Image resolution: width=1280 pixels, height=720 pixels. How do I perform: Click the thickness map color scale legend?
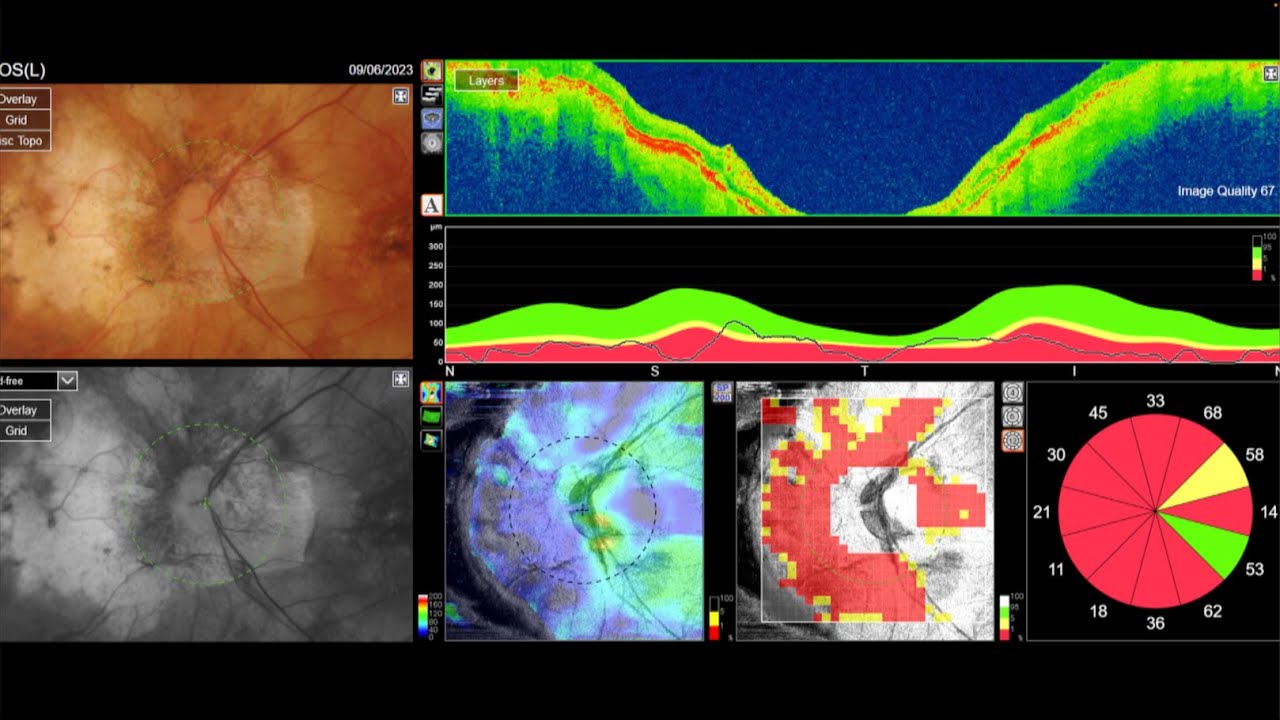pyautogui.click(x=423, y=618)
